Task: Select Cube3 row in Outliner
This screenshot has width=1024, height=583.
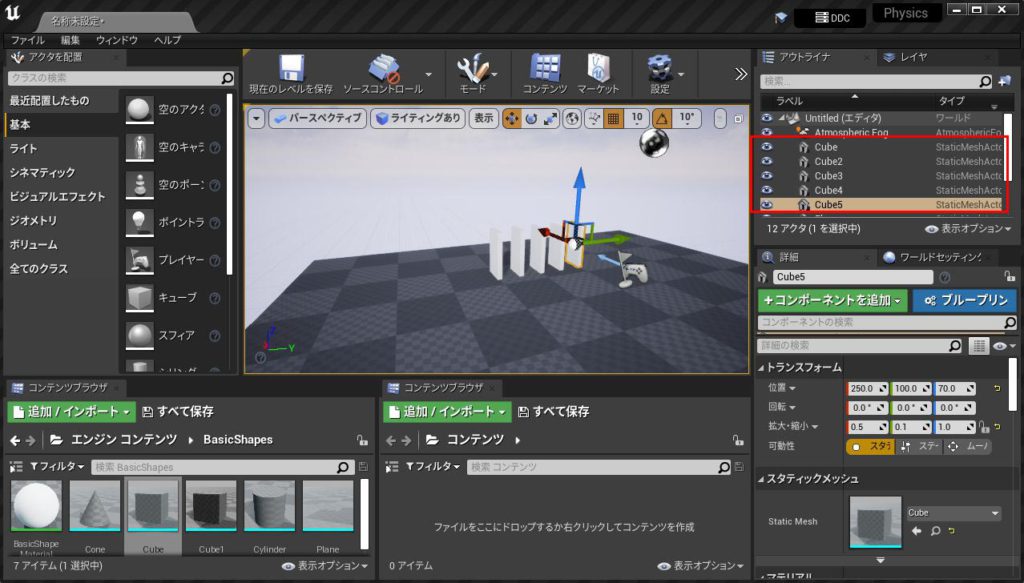Action: (882, 176)
